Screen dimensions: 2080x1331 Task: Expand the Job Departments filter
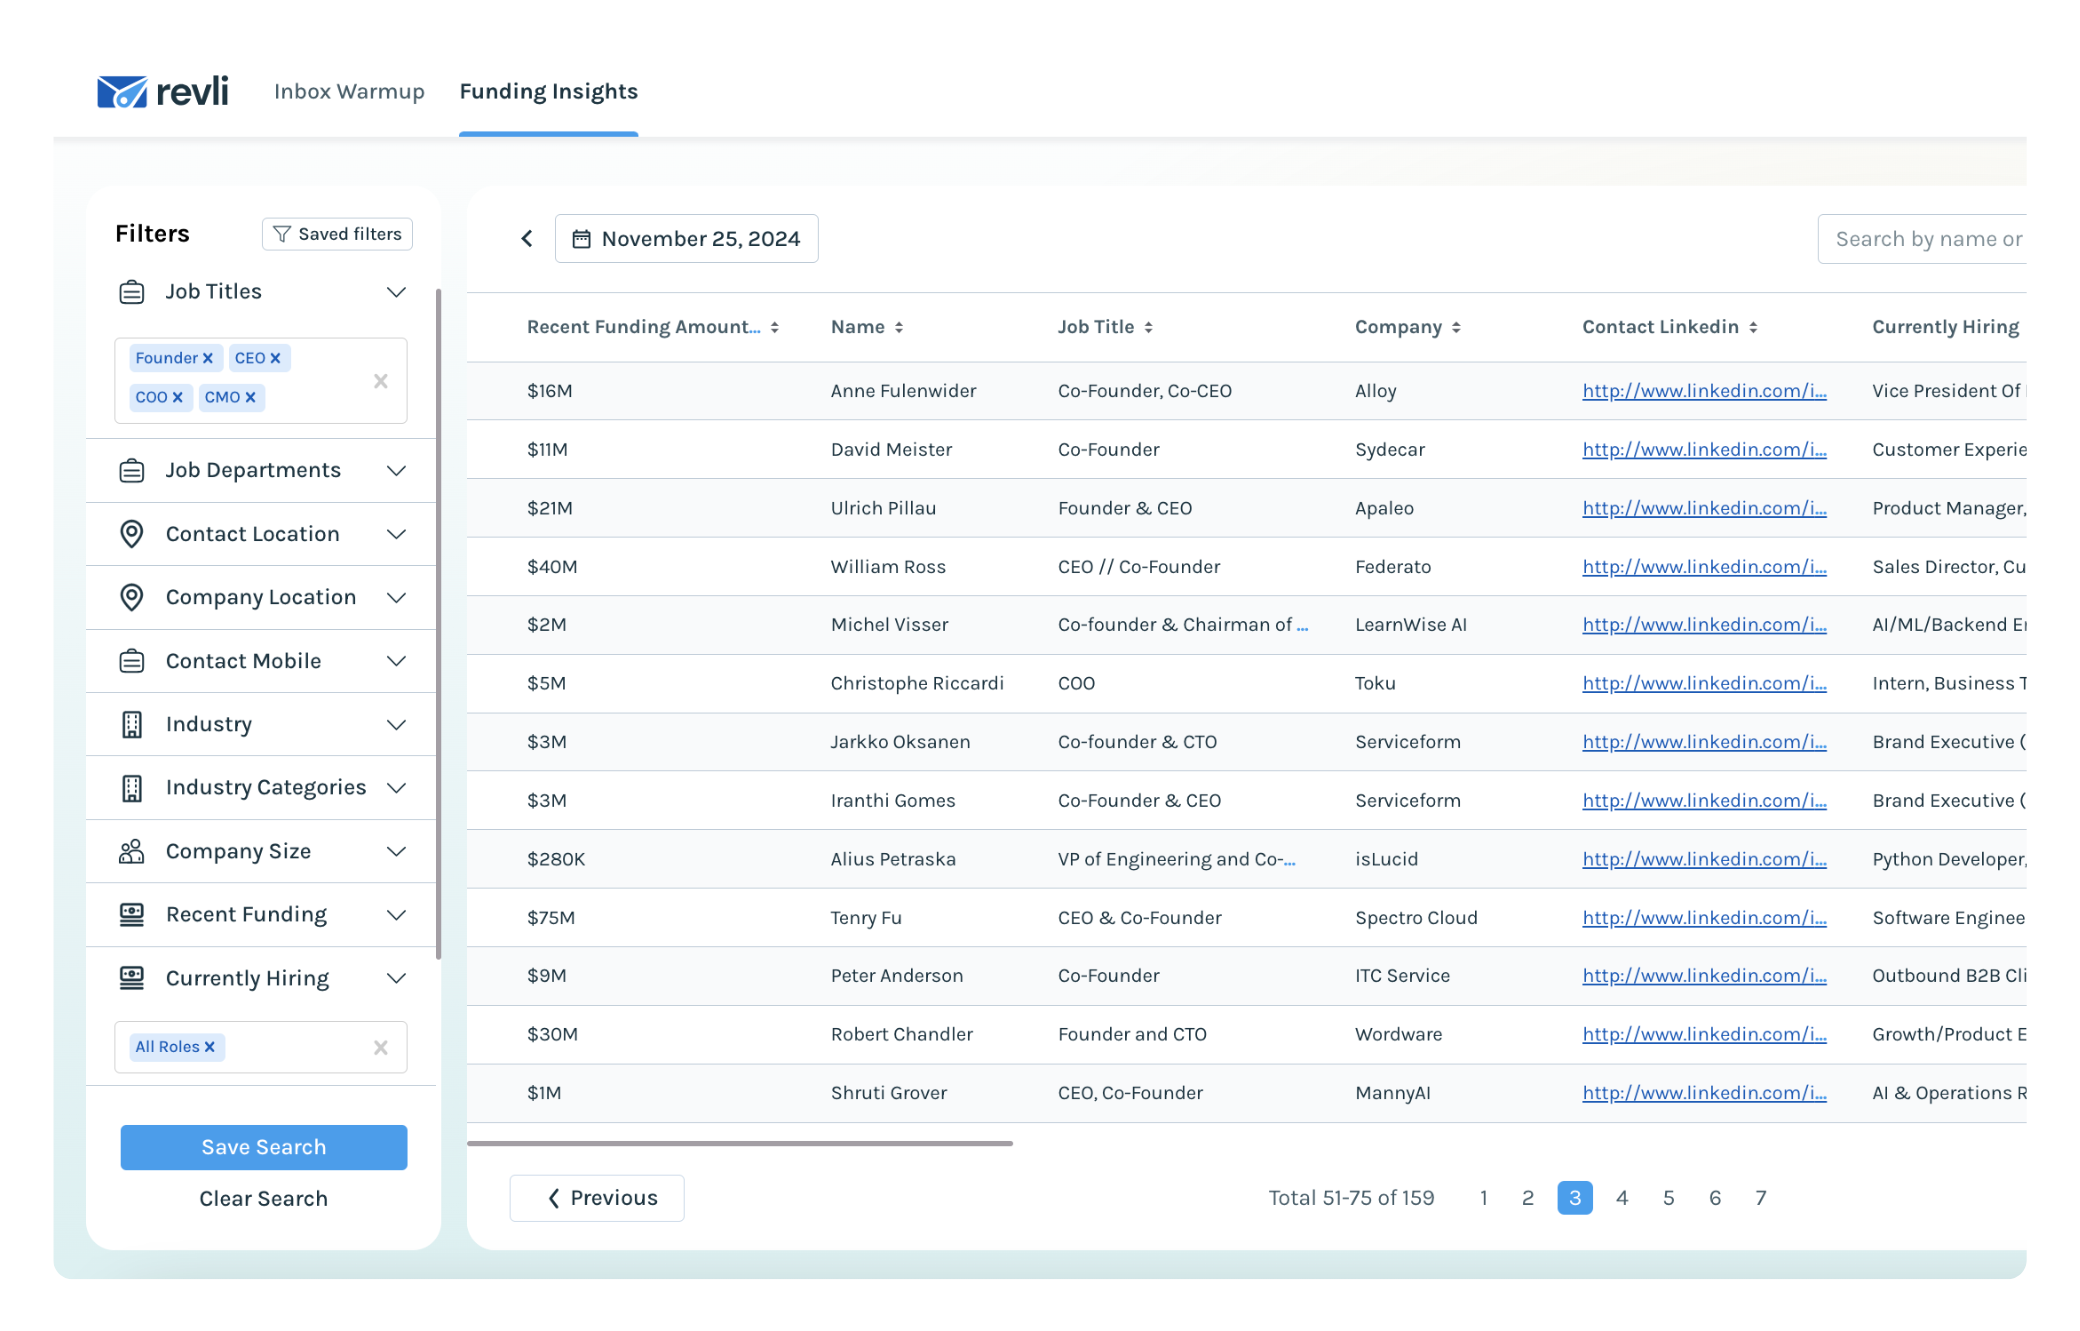pyautogui.click(x=396, y=470)
